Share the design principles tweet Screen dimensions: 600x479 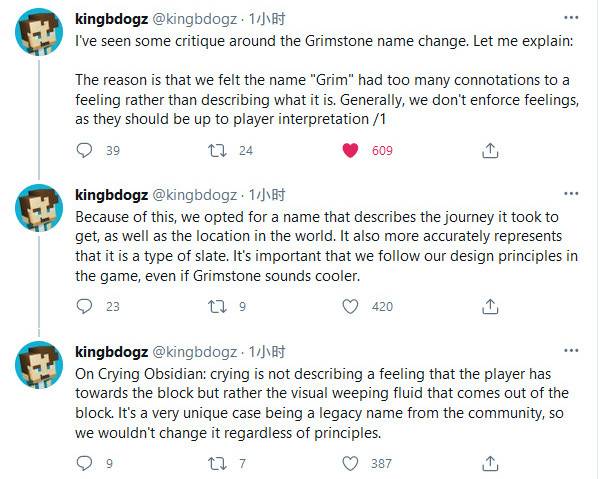pyautogui.click(x=489, y=307)
